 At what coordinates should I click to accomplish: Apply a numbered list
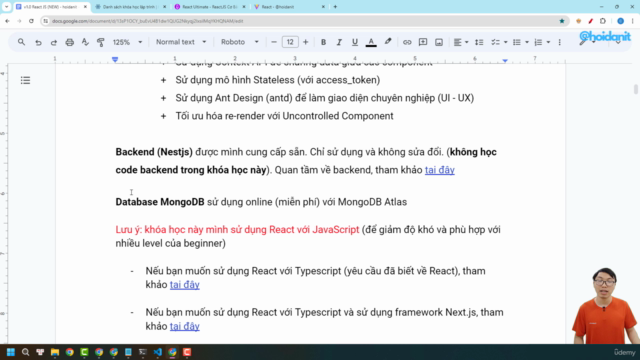[538, 42]
